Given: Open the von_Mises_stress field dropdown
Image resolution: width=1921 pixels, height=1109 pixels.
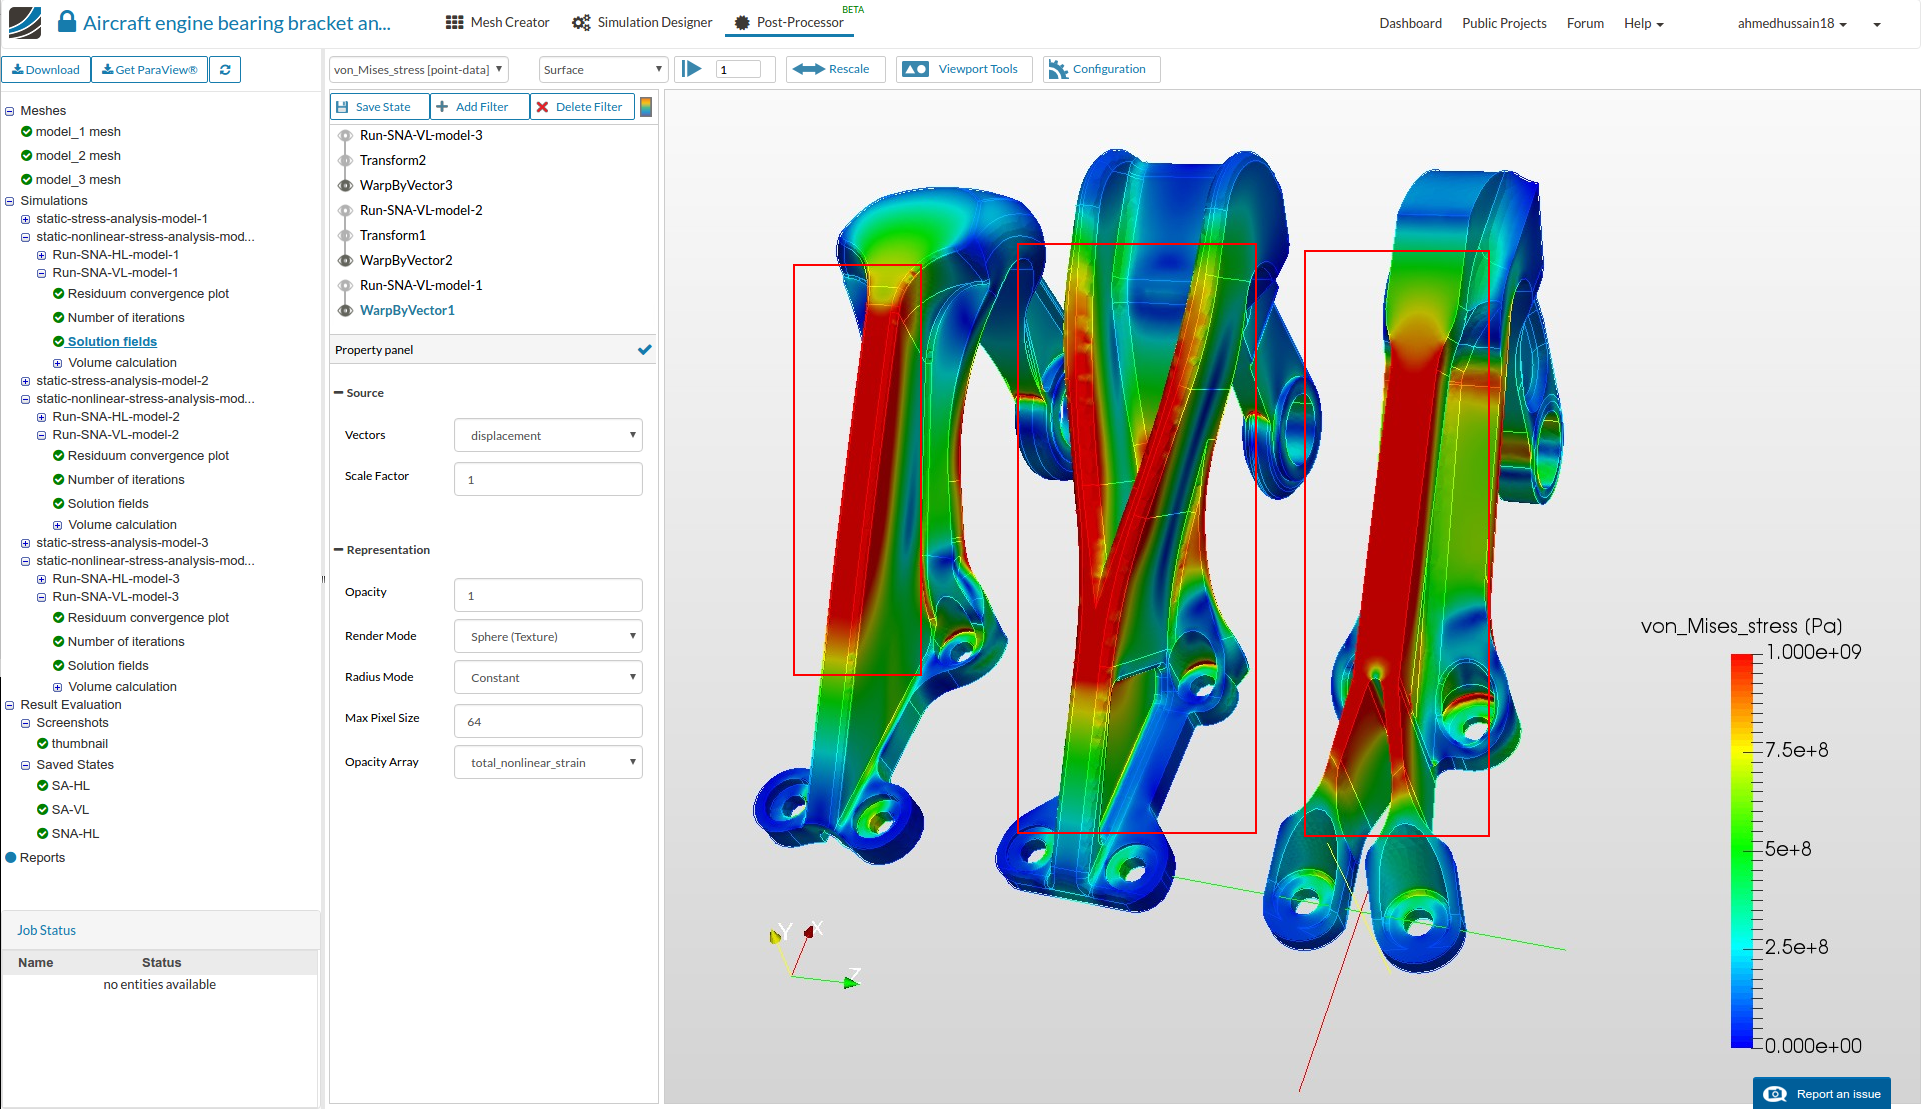Looking at the screenshot, I should 419,70.
